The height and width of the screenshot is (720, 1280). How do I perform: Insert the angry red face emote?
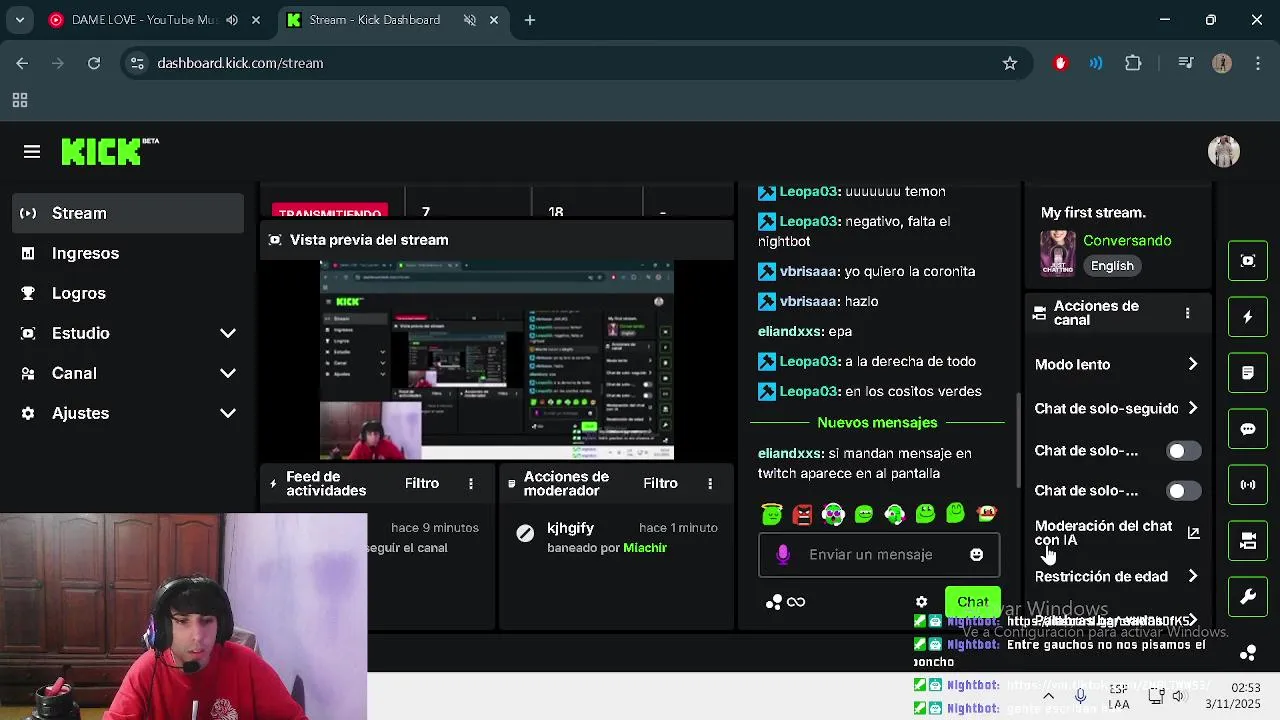click(802, 514)
